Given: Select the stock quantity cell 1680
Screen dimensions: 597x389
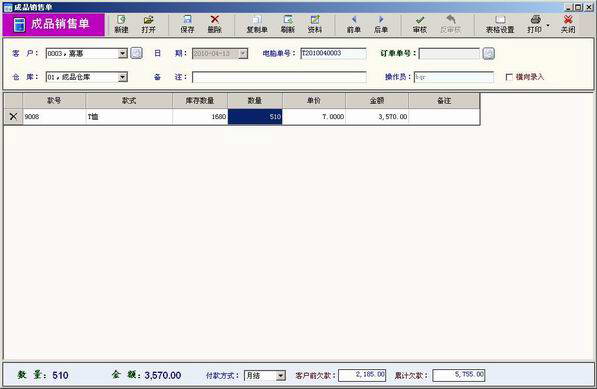Looking at the screenshot, I should tap(200, 116).
